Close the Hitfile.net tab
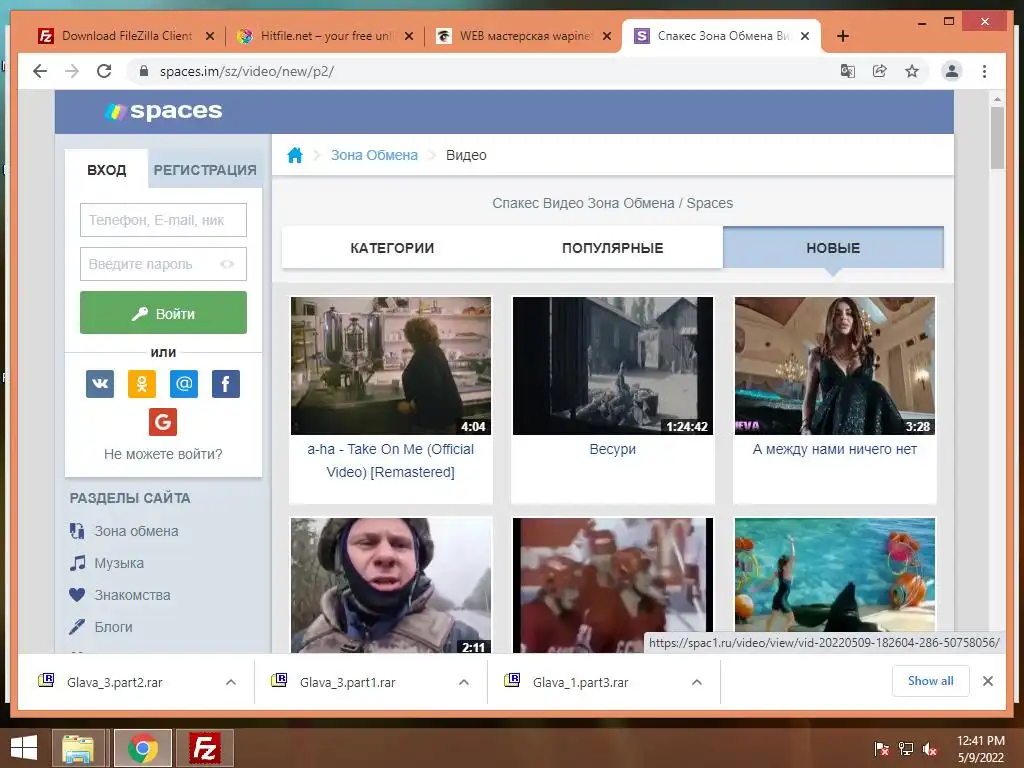Image resolution: width=1024 pixels, height=768 pixels. 409,36
